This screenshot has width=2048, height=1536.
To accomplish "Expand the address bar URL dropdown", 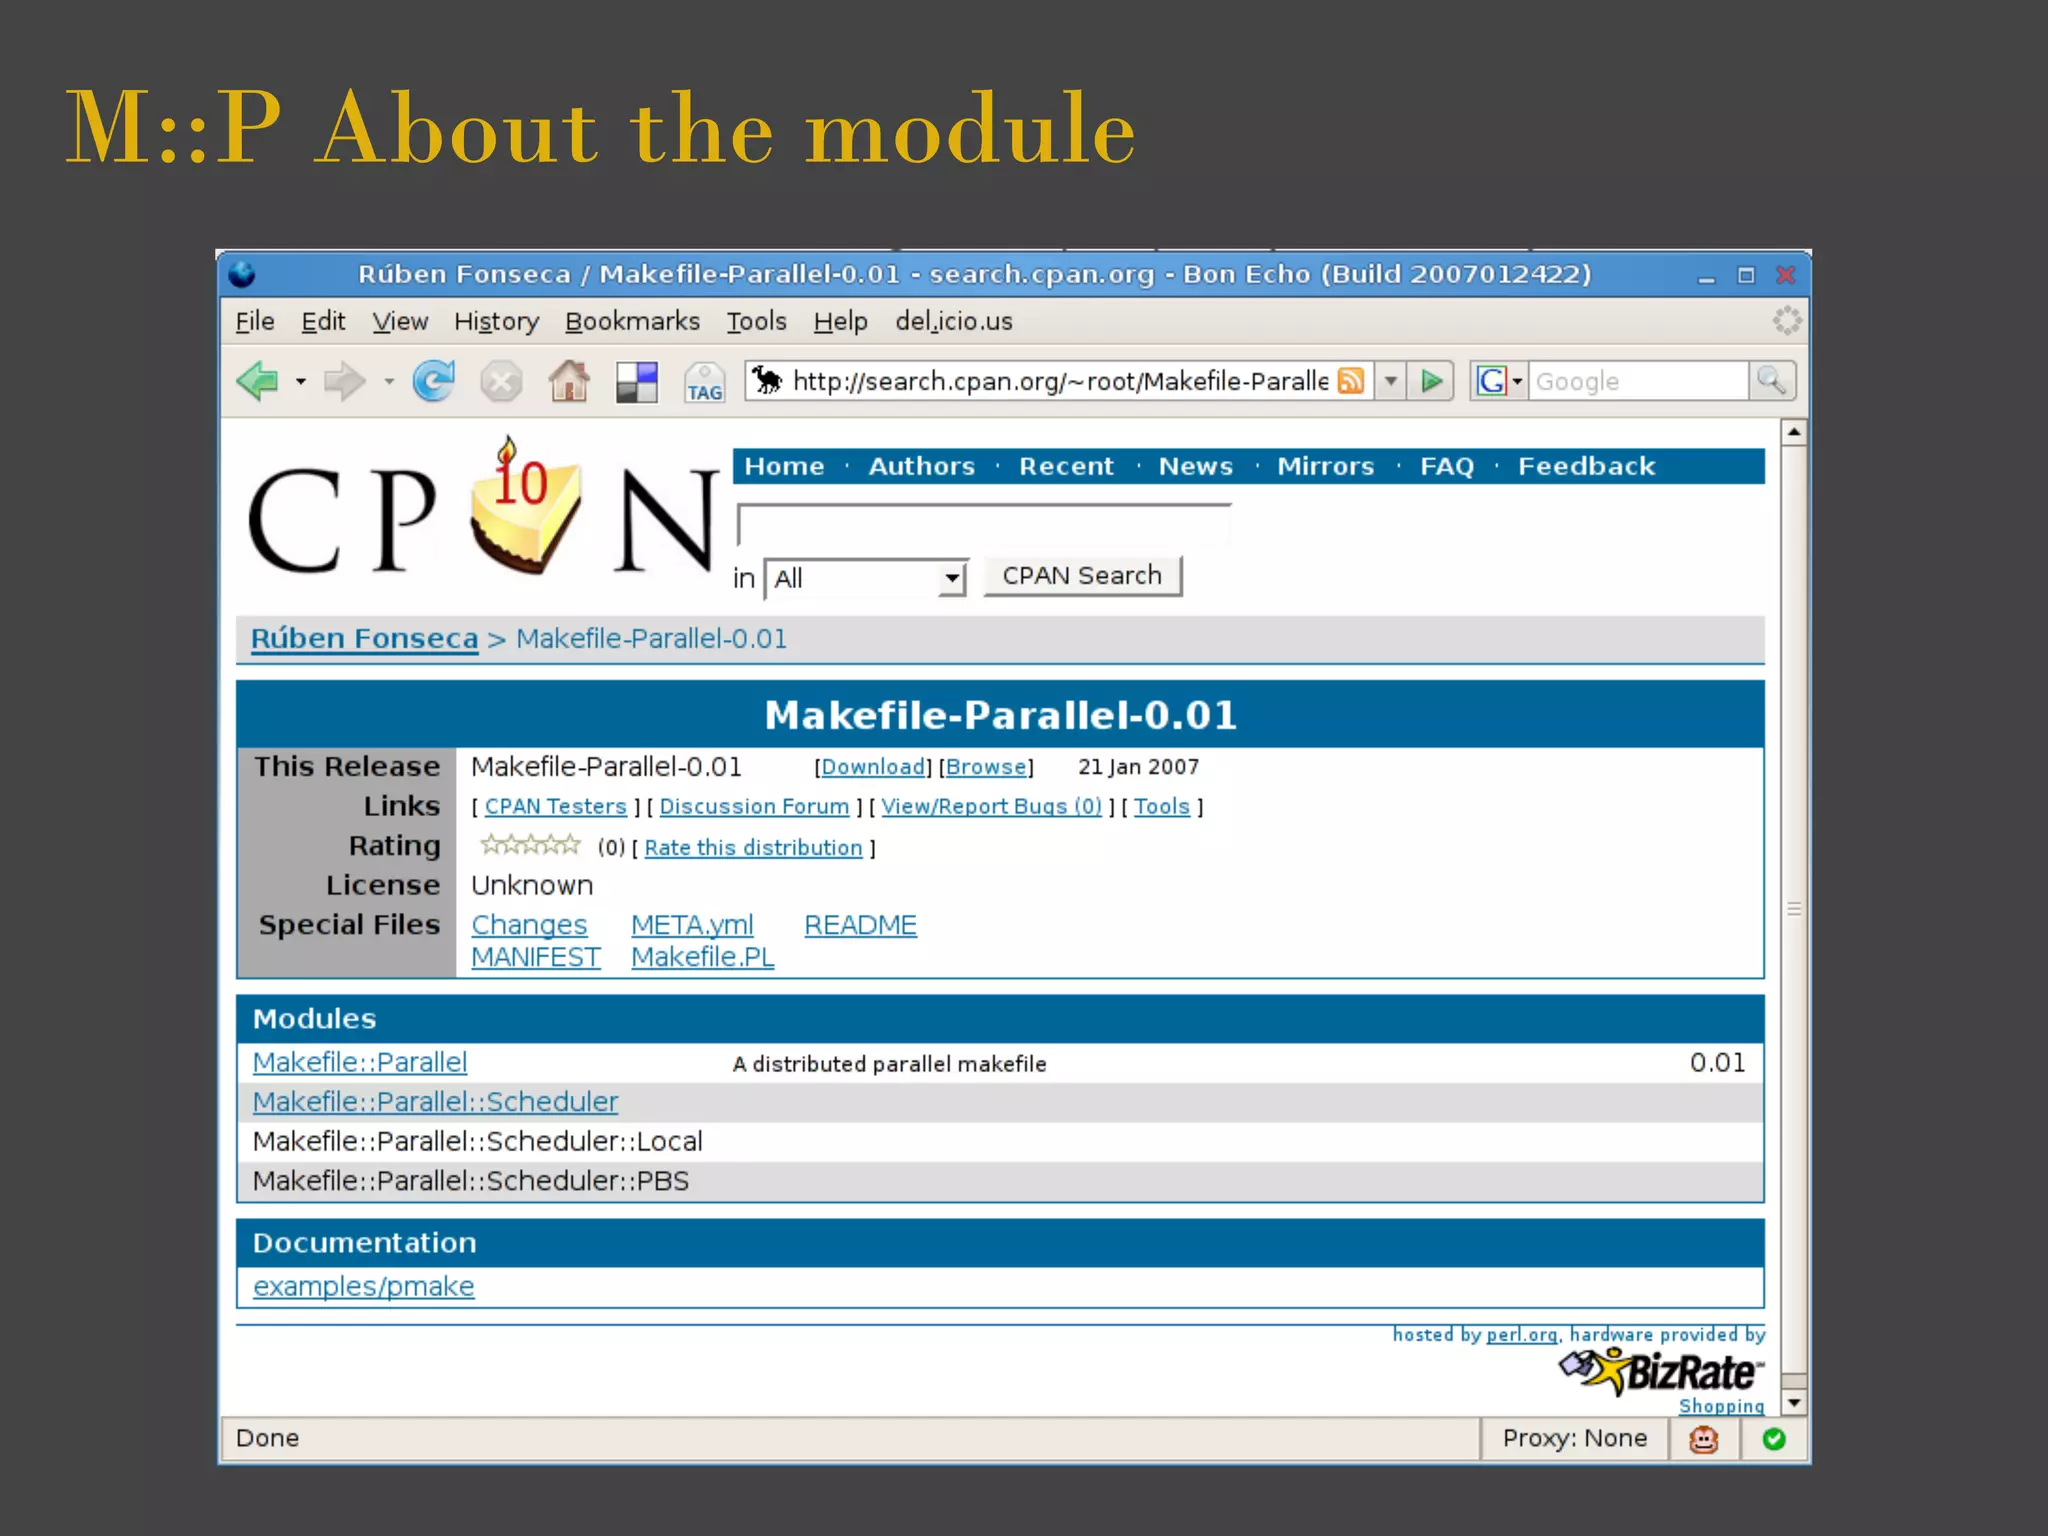I will tap(1391, 381).
